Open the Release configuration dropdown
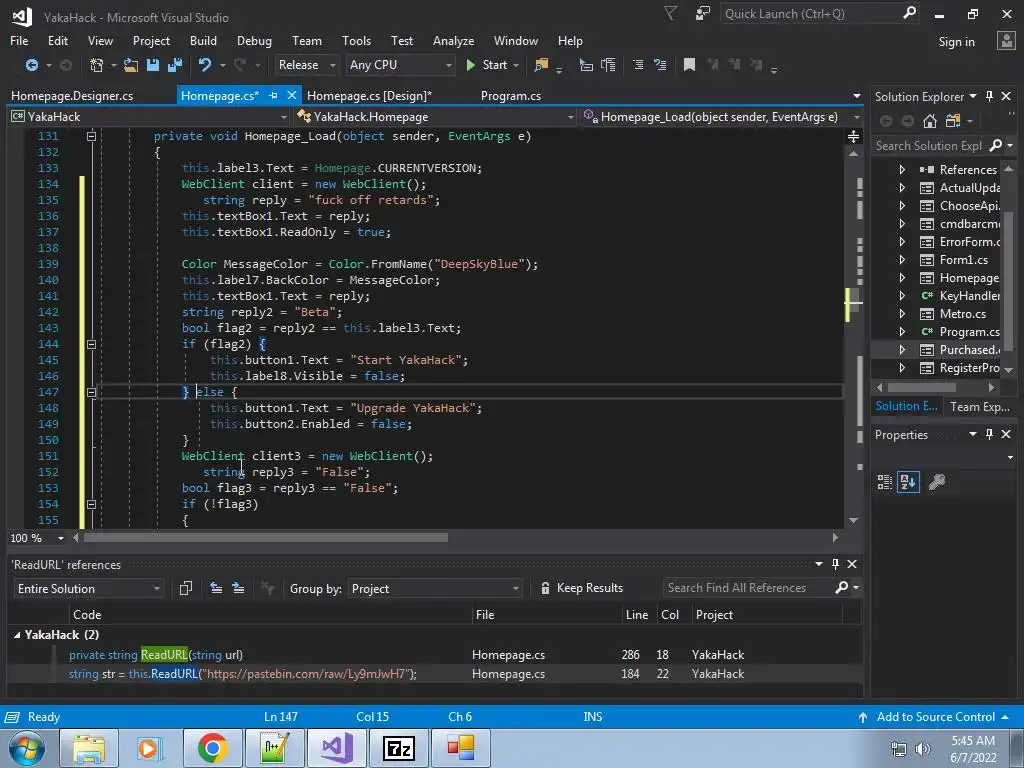Viewport: 1024px width, 768px height. [x=306, y=65]
